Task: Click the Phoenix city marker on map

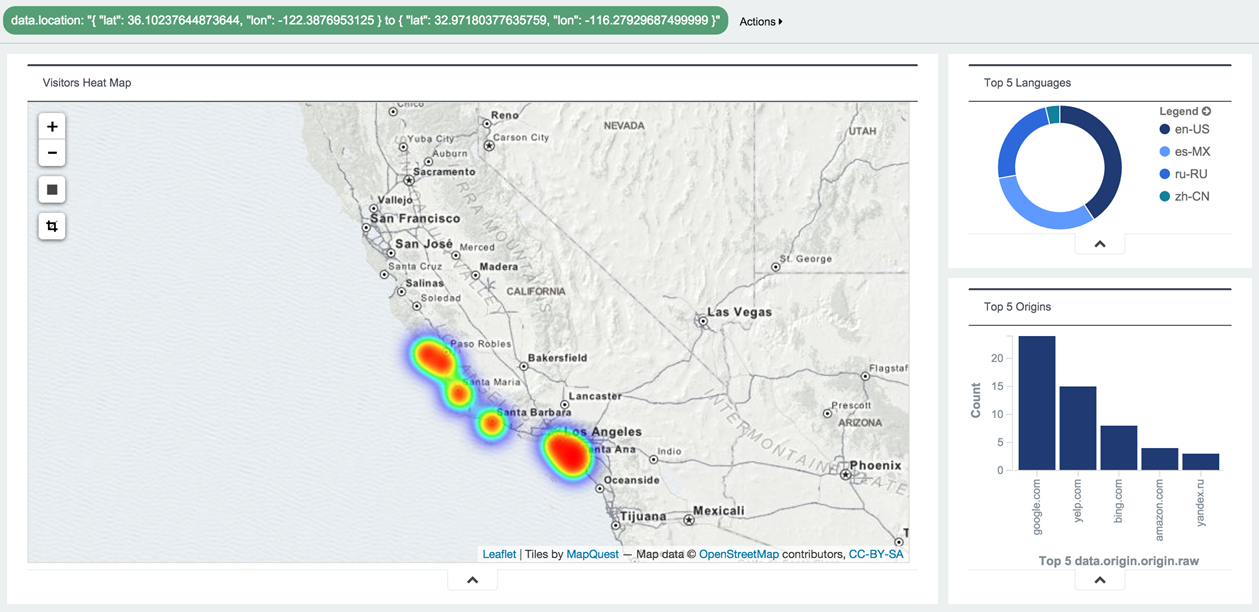Action: [846, 477]
